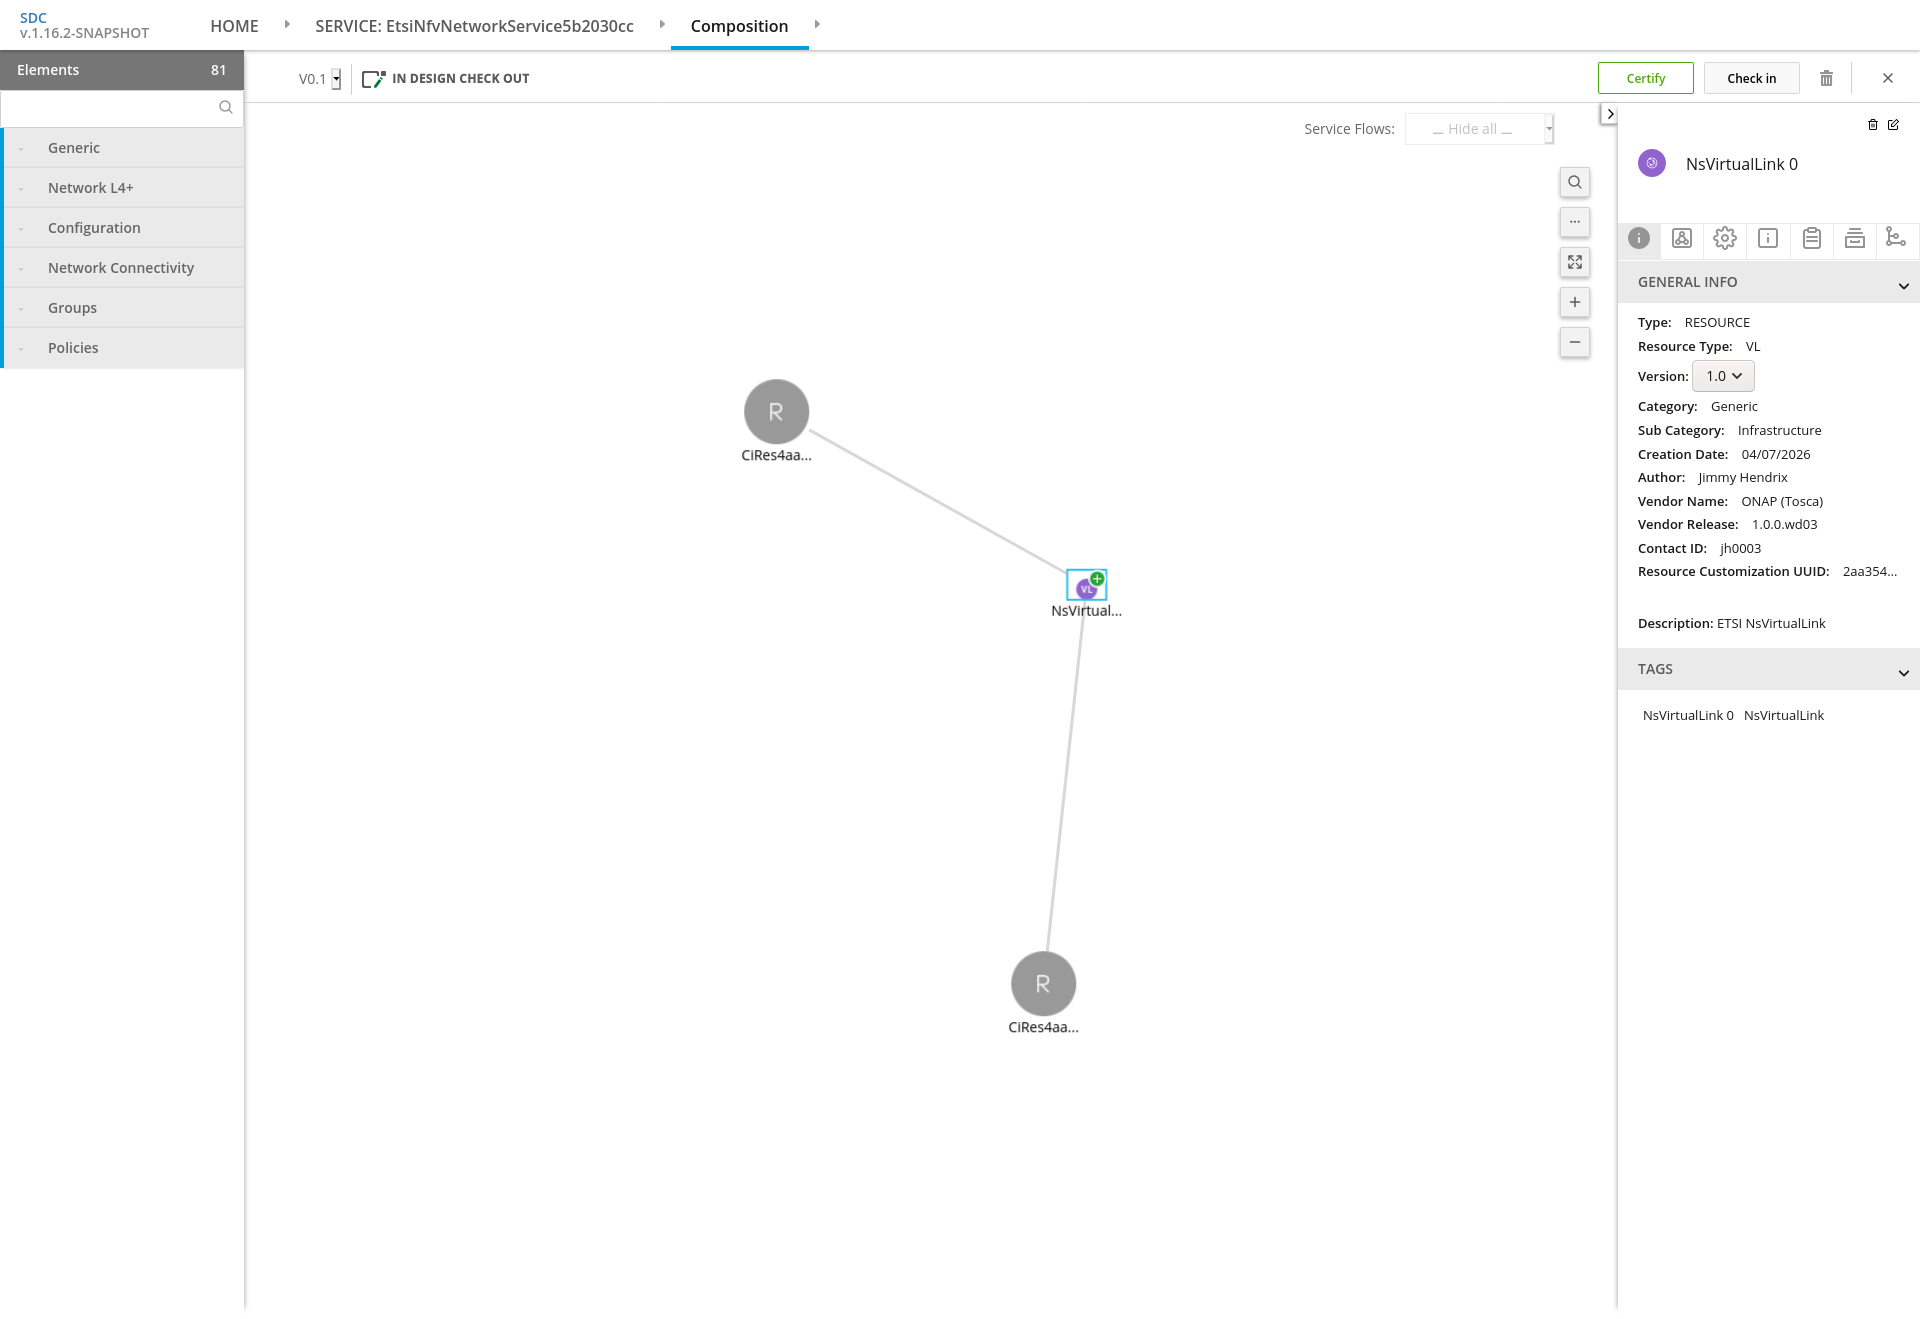This screenshot has height=1319, width=1920.
Task: Click the zoom in plus button
Action: (1574, 302)
